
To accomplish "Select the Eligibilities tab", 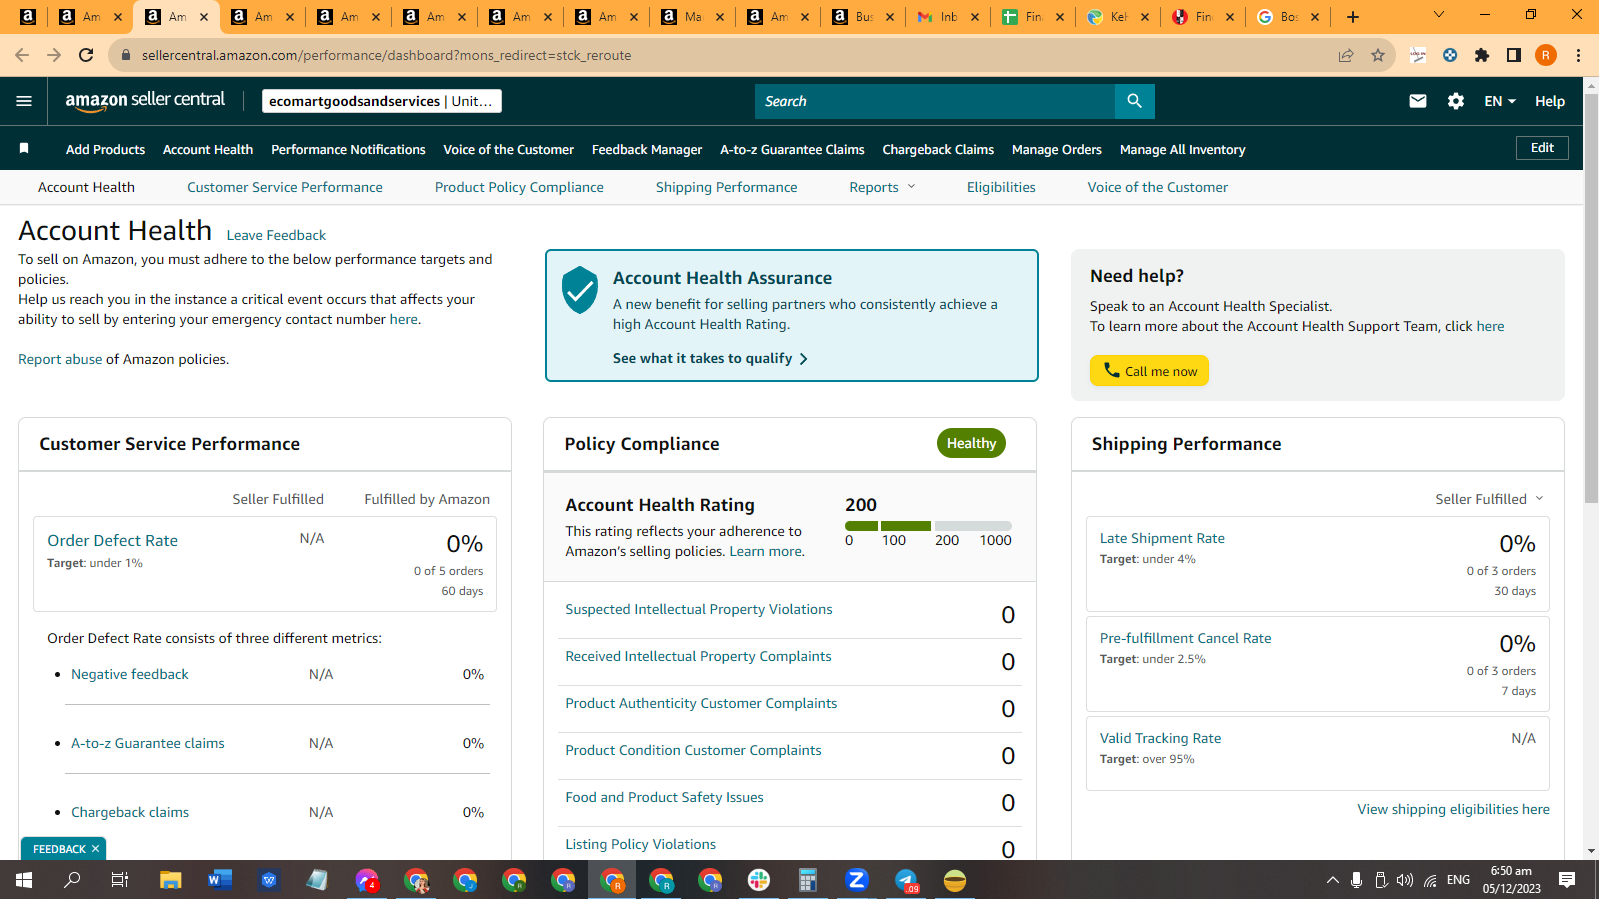I will point(1001,187).
